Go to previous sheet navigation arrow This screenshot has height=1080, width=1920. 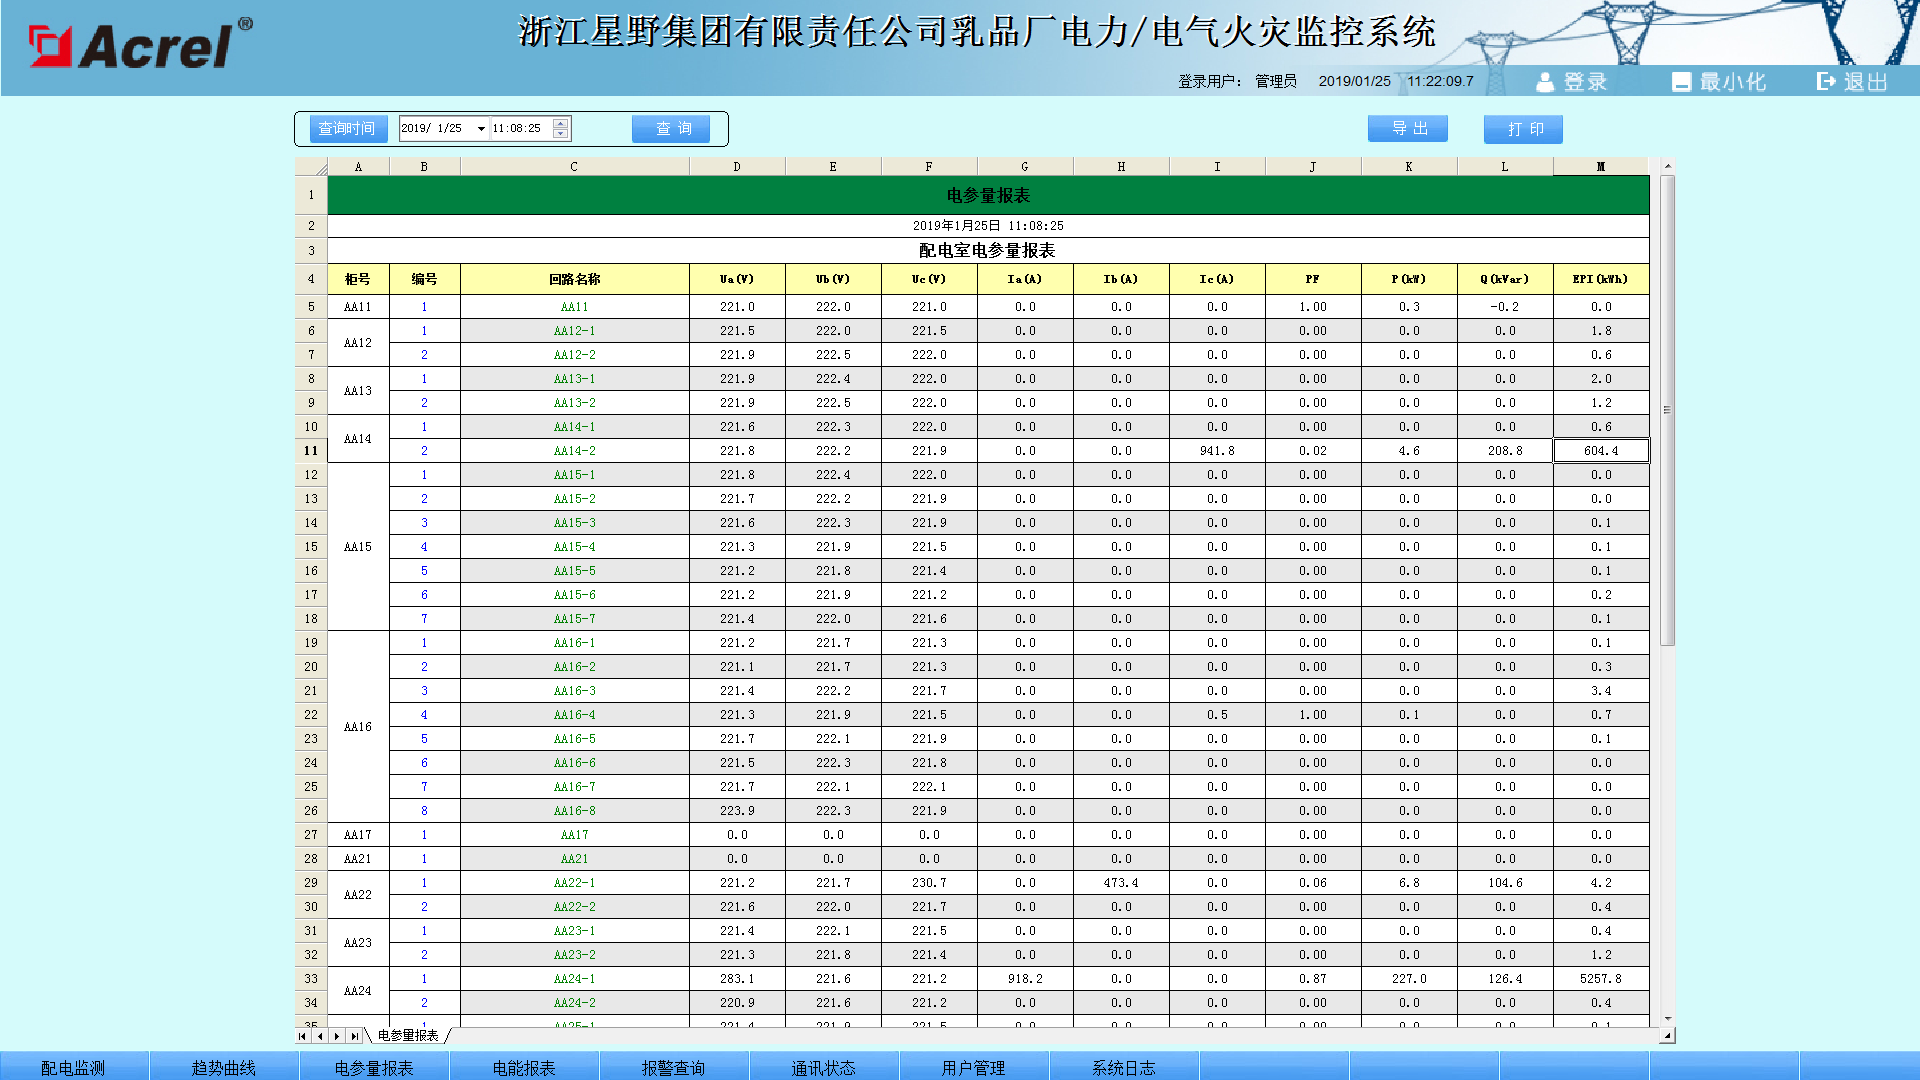pyautogui.click(x=320, y=1036)
